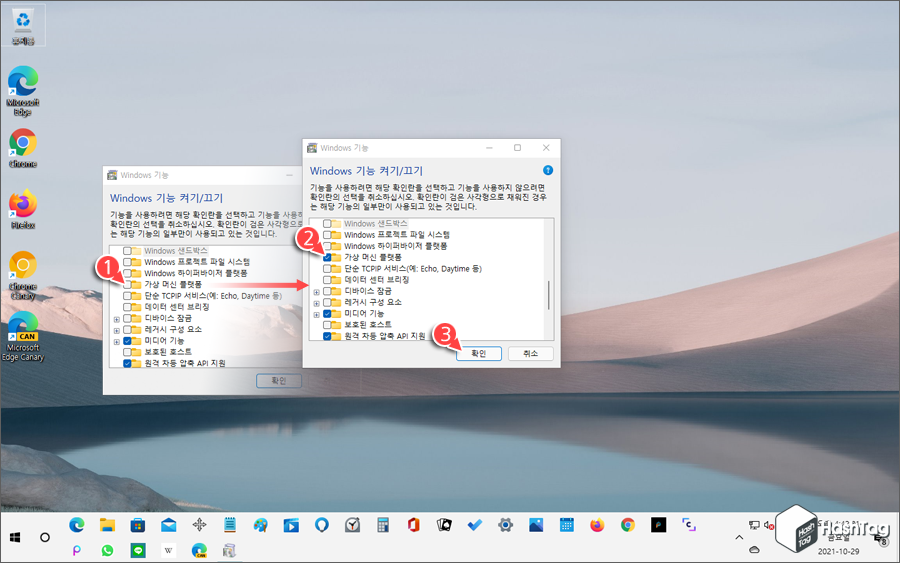
Task: Check 단순 TCPIP 서비스 in front dialog
Action: pos(327,269)
